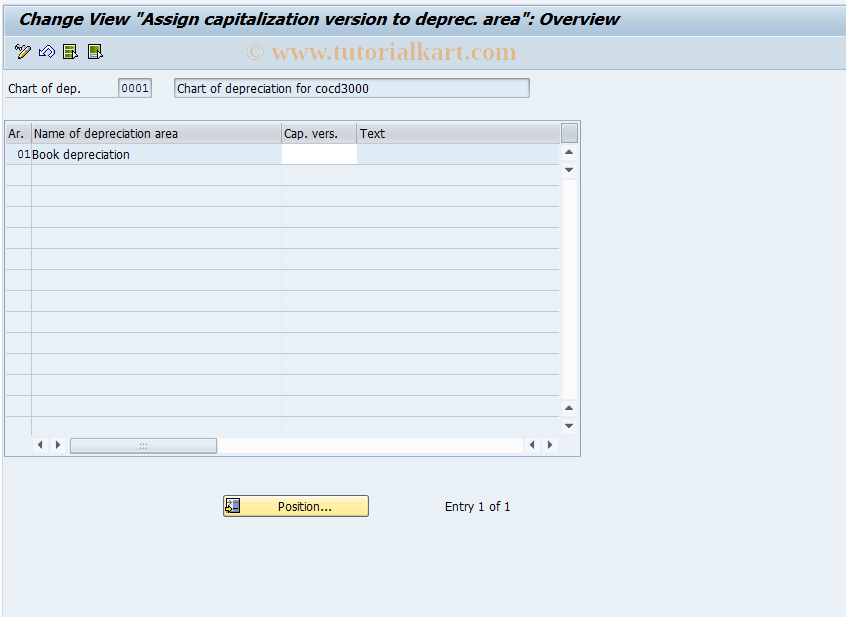Click the top scroll-up arrow of the table
The image size is (846, 617).
(569, 153)
